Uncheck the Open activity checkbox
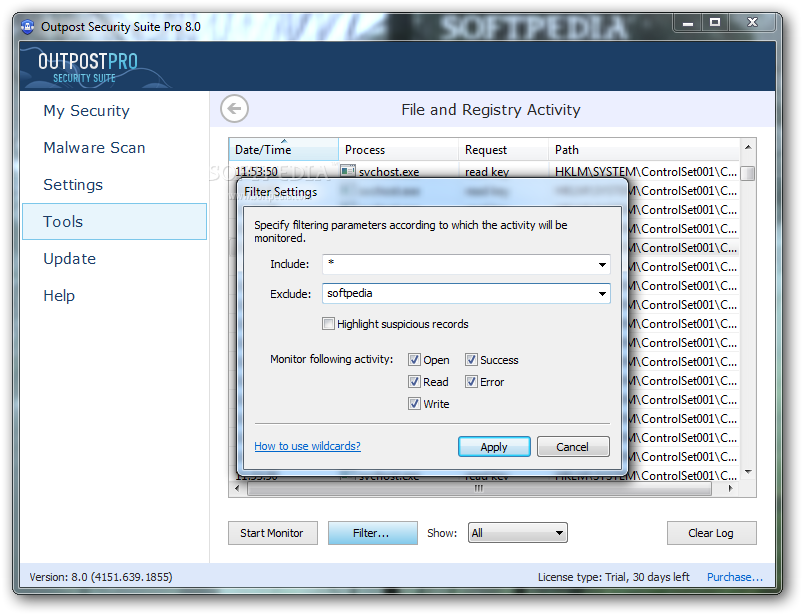 coord(414,359)
